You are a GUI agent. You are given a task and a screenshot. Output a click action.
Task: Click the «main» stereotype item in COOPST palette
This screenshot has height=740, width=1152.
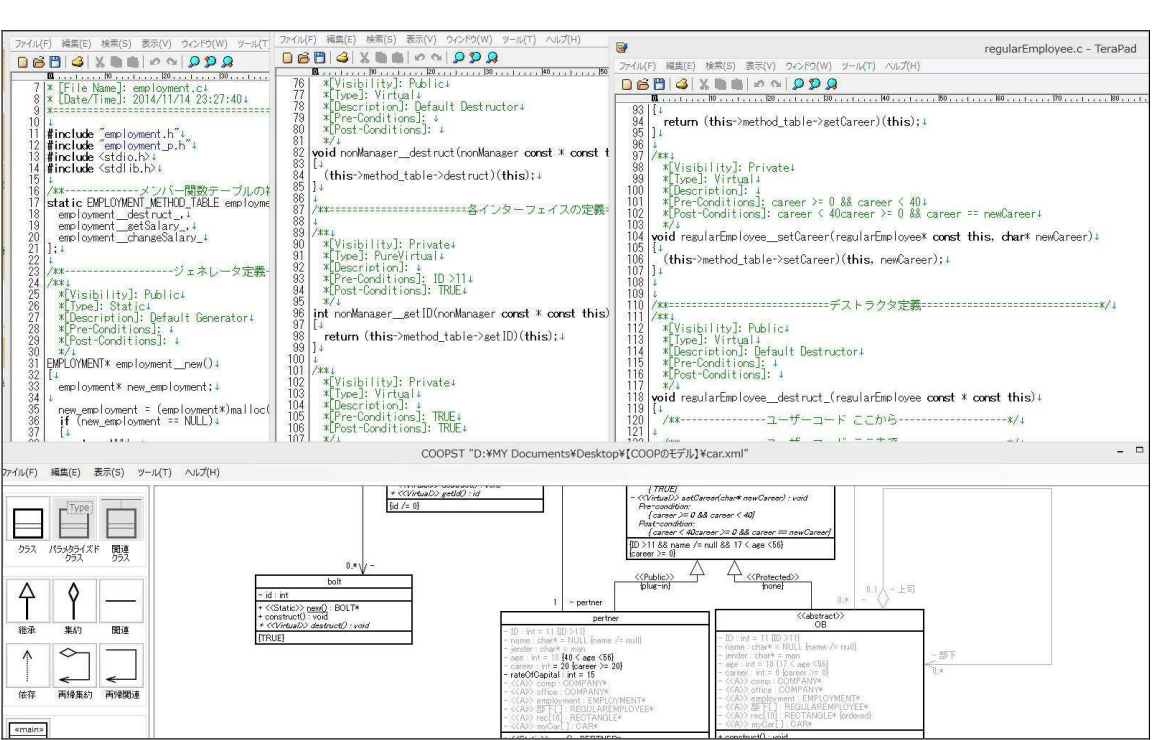[x=29, y=730]
